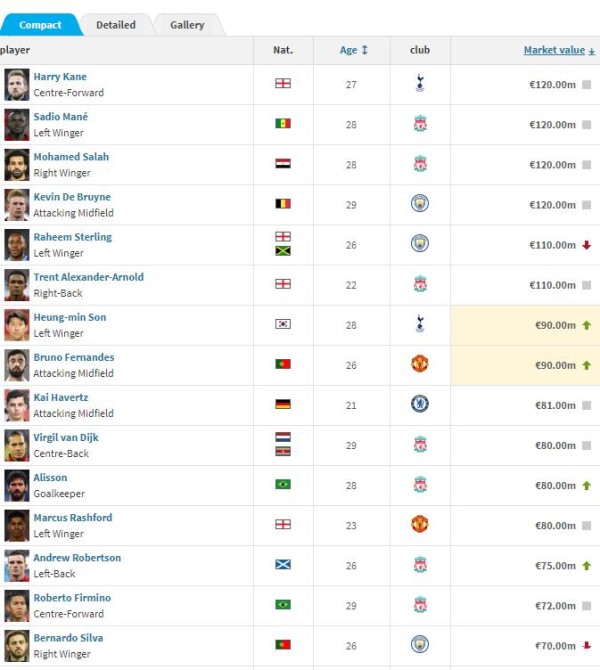
Task: Click Chelsea crest in Kai Havertz row
Action: click(x=420, y=404)
